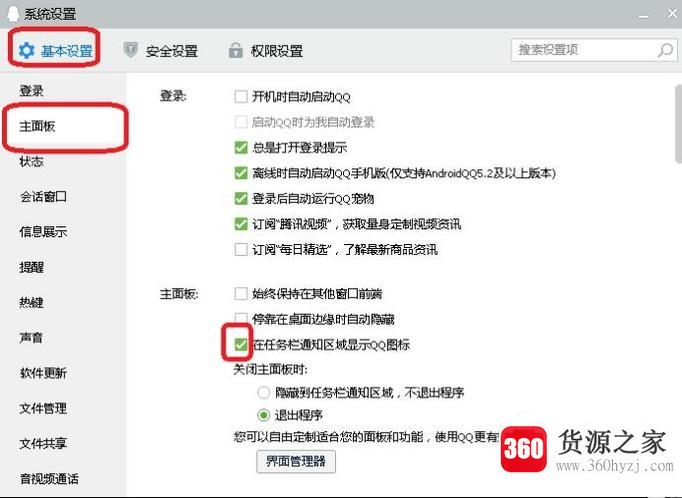Choose 隐藏到任务栏通知区域，不退出程序 radio option
Screen dimensions: 682x498
[x=264, y=393]
